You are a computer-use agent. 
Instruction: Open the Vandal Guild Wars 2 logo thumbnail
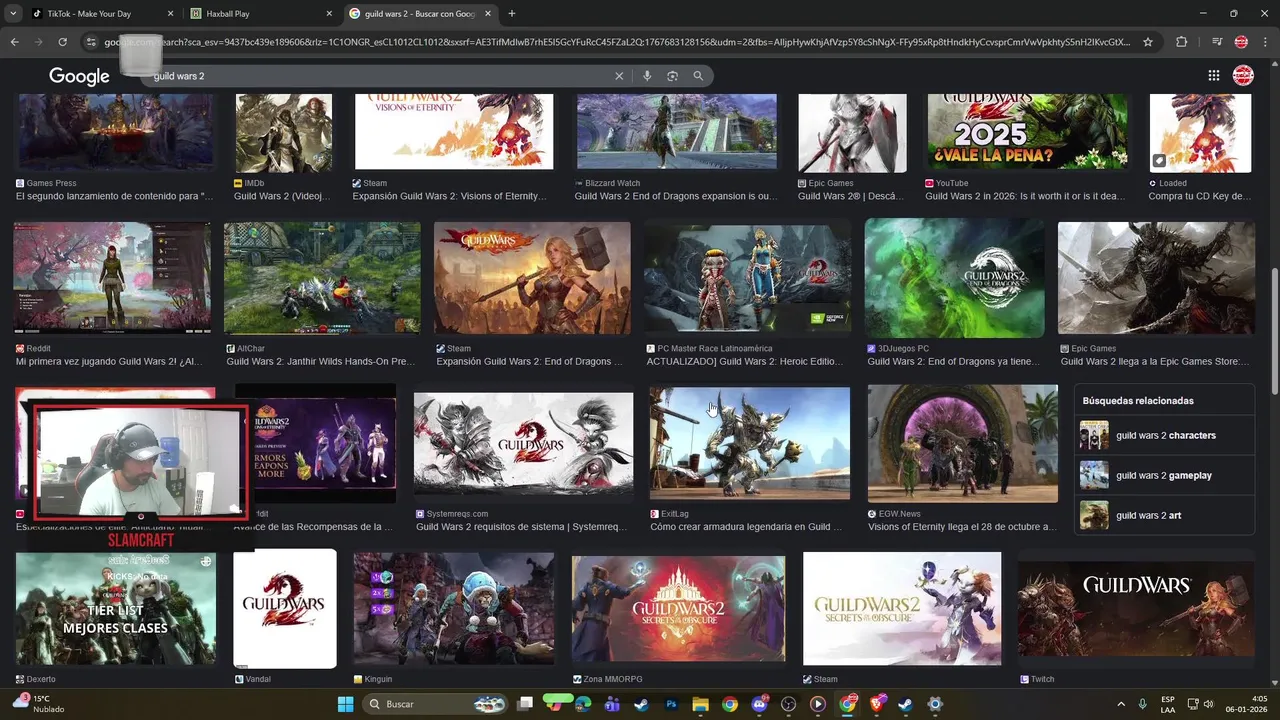[x=285, y=608]
